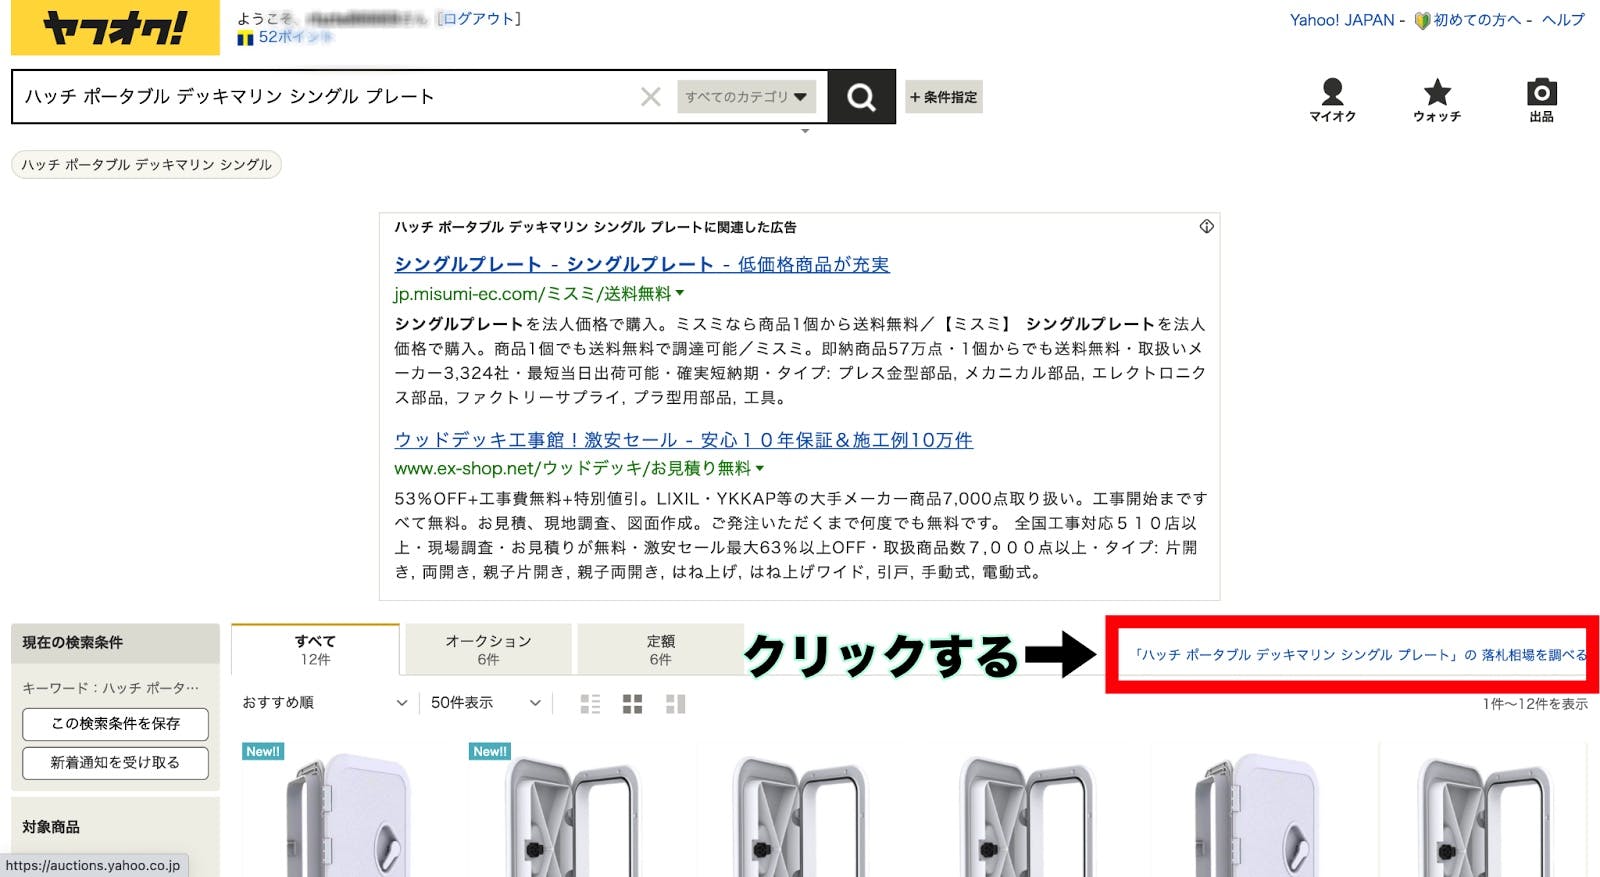This screenshot has width=1600, height=877.
Task: Click the magnifier search button
Action: click(861, 97)
